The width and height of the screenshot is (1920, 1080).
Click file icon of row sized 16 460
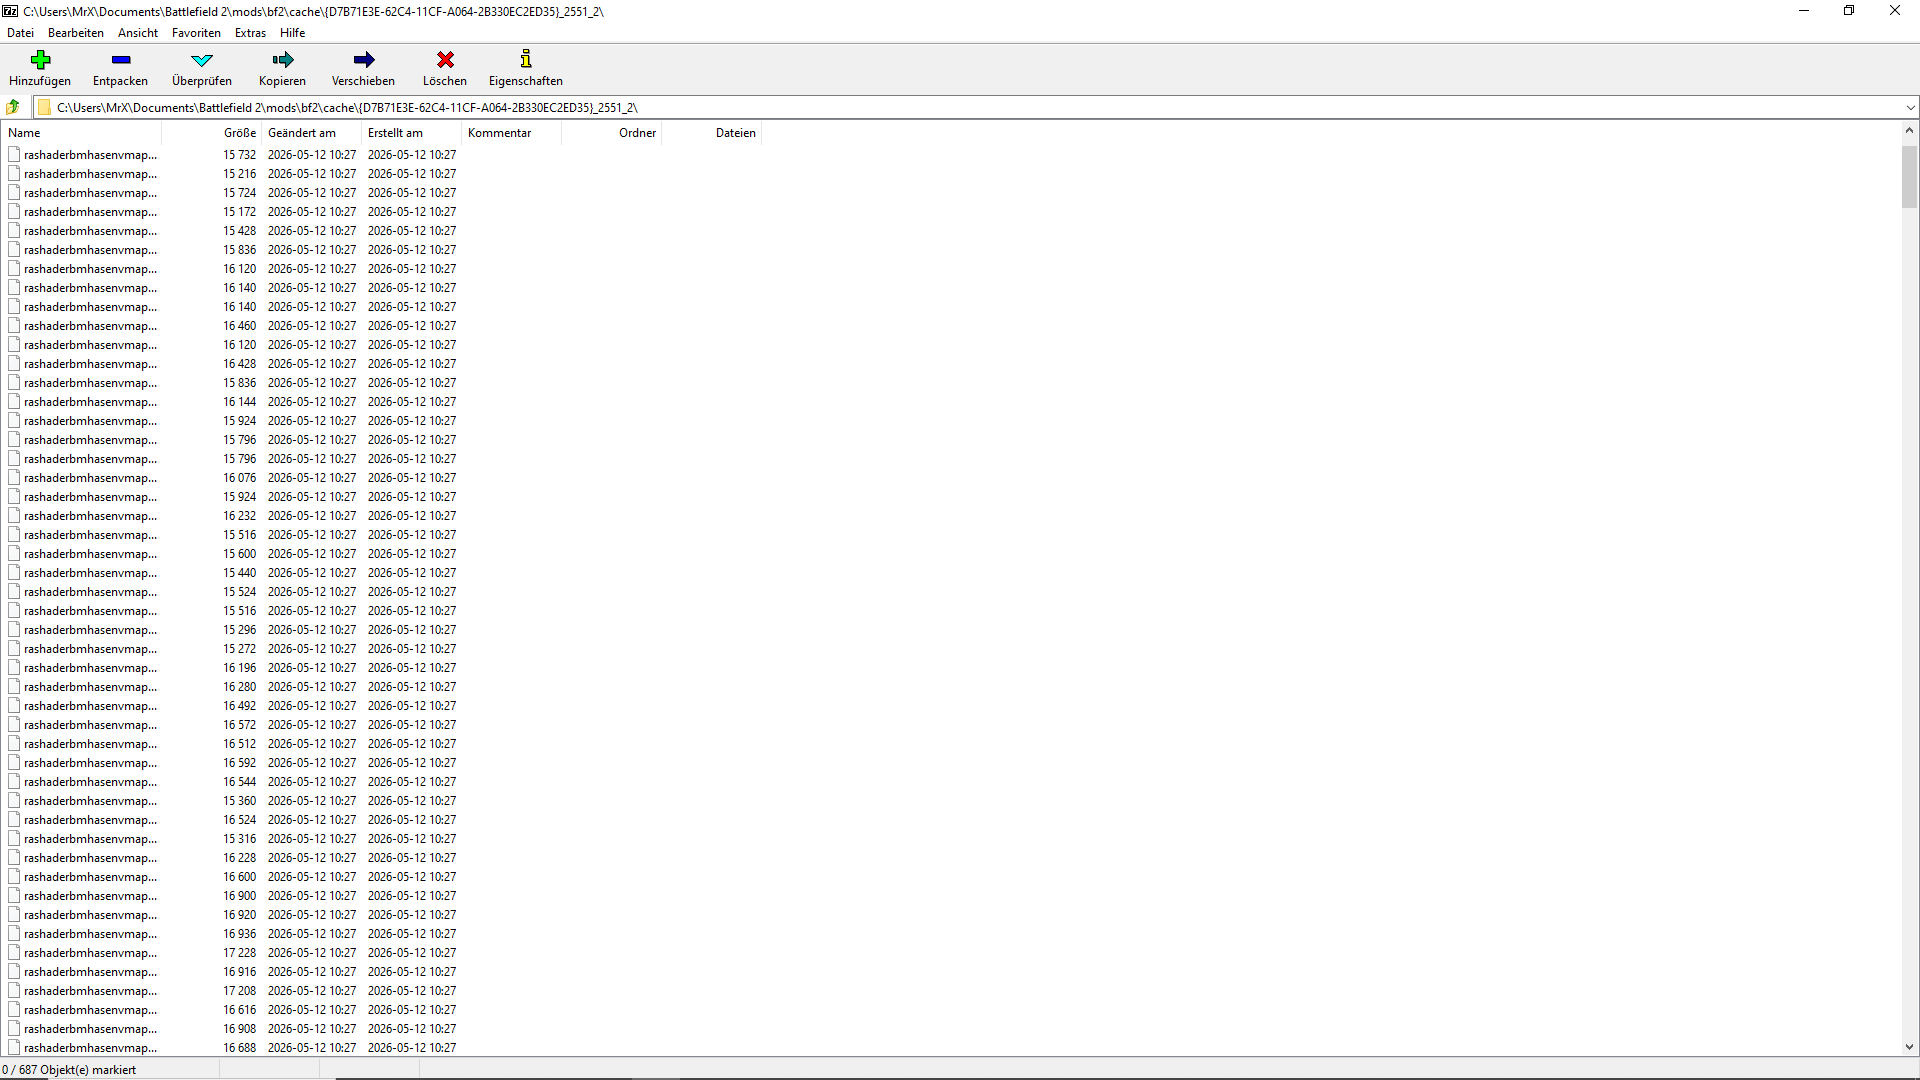point(14,326)
